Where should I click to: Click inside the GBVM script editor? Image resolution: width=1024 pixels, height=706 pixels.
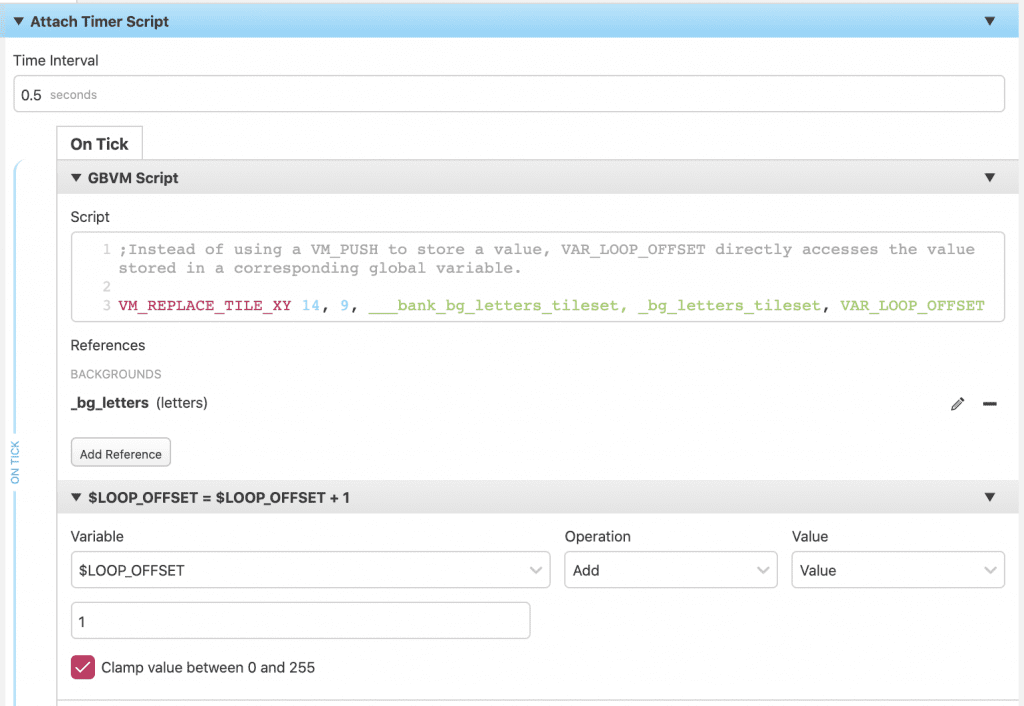pos(537,277)
